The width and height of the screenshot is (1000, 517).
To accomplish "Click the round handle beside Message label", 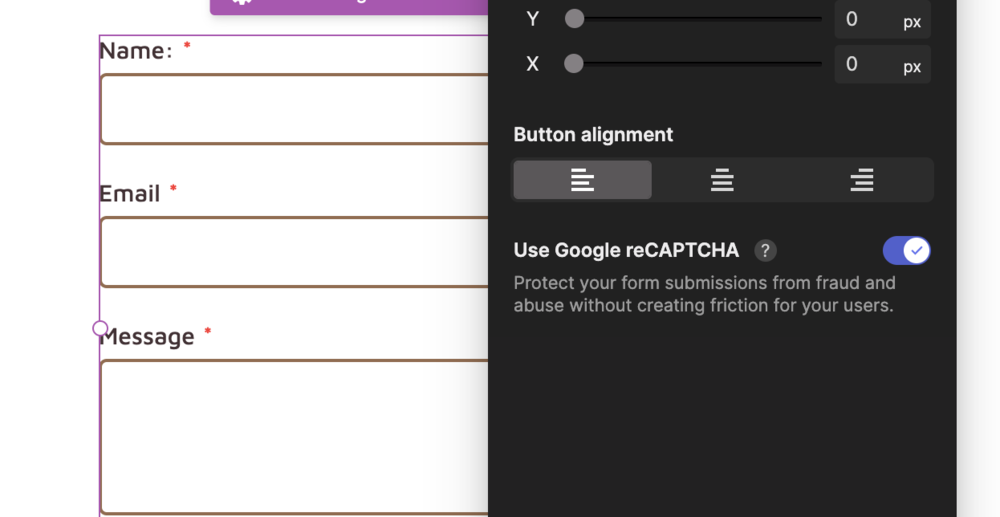I will pos(100,328).
